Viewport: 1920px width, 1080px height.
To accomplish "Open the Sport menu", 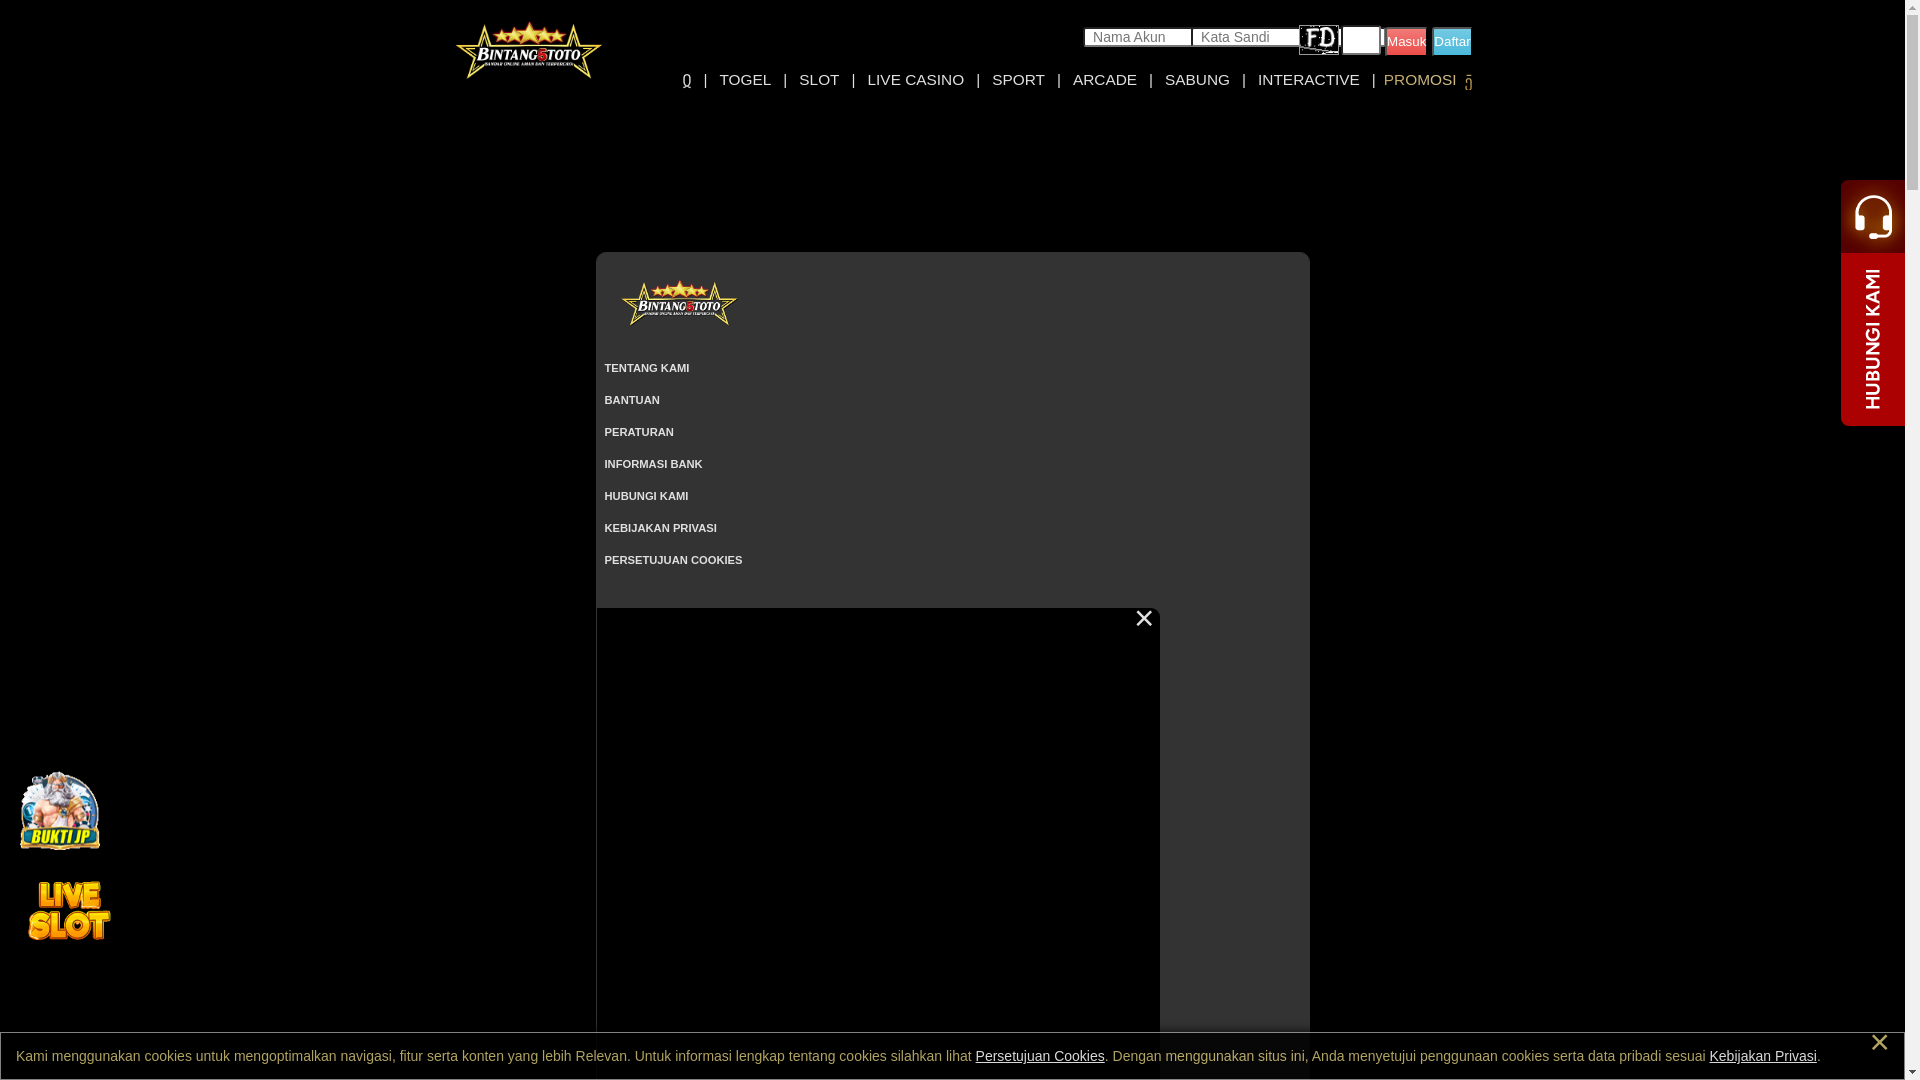I will click(1018, 80).
